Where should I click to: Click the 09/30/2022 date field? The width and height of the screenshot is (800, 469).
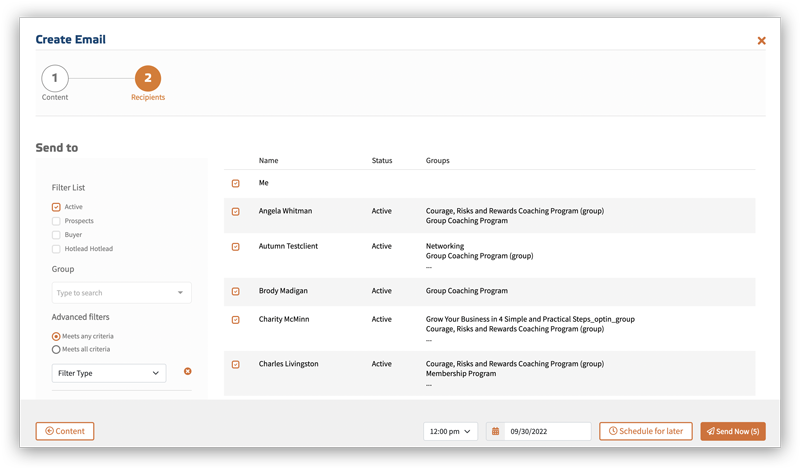(x=547, y=431)
